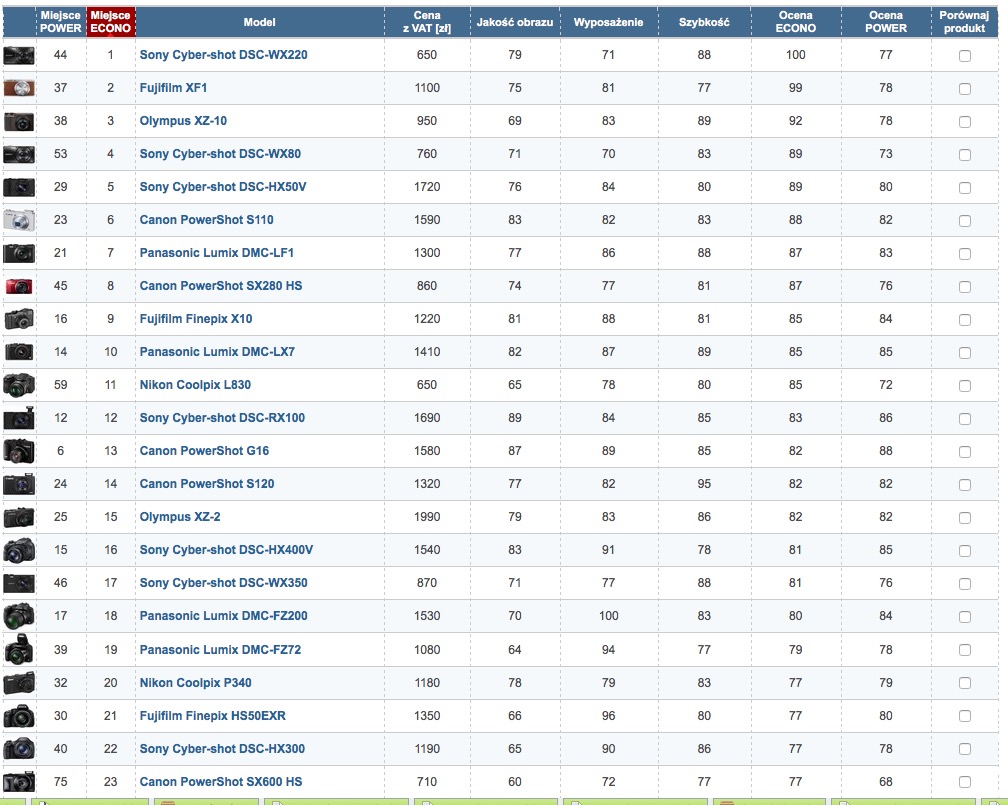Click Ocena ECONO value 100 for DSC-WX220
Screen dimensions: 1008x805
coord(795,55)
